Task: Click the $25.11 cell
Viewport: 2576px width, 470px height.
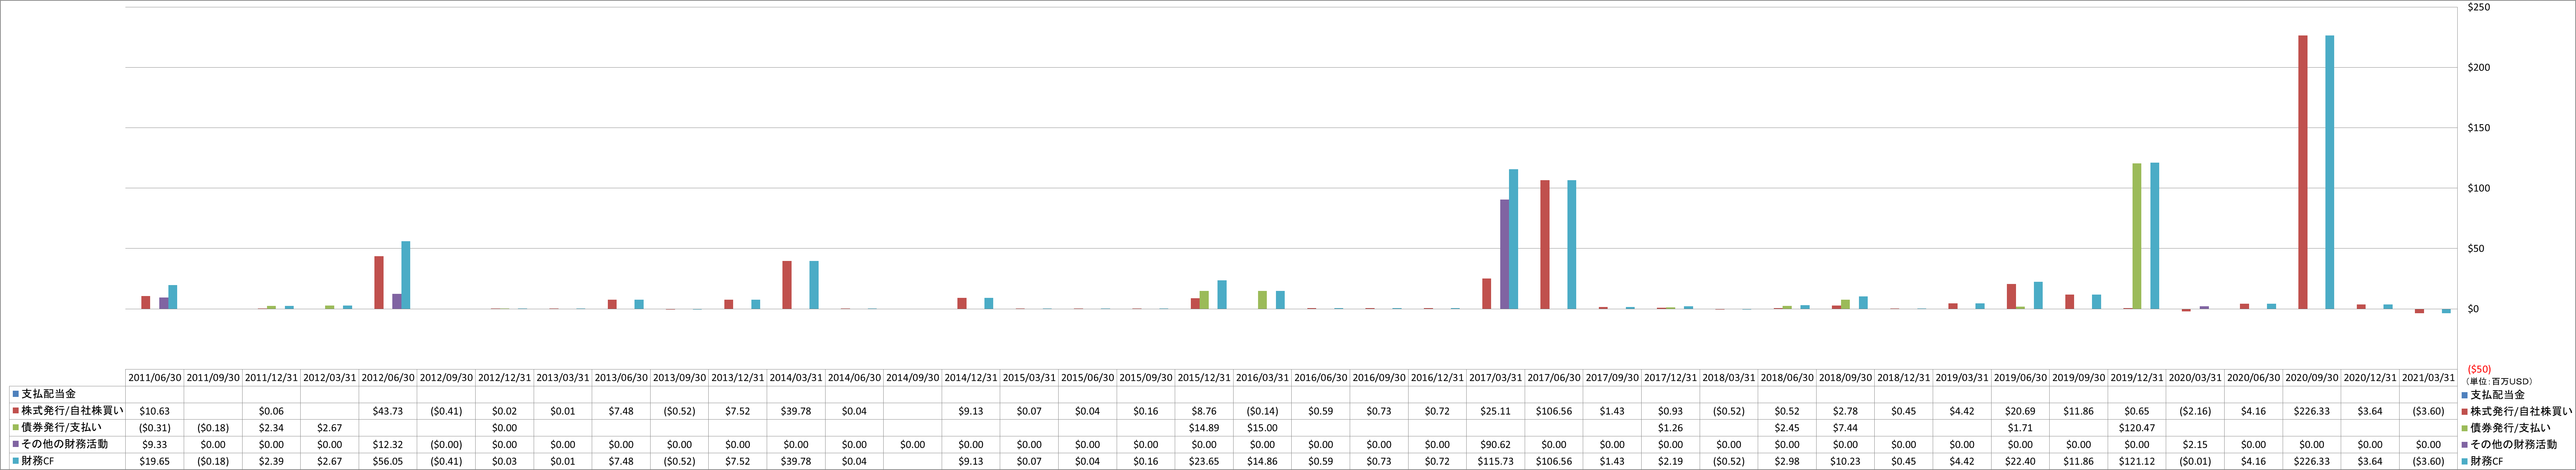Action: 1496,411
